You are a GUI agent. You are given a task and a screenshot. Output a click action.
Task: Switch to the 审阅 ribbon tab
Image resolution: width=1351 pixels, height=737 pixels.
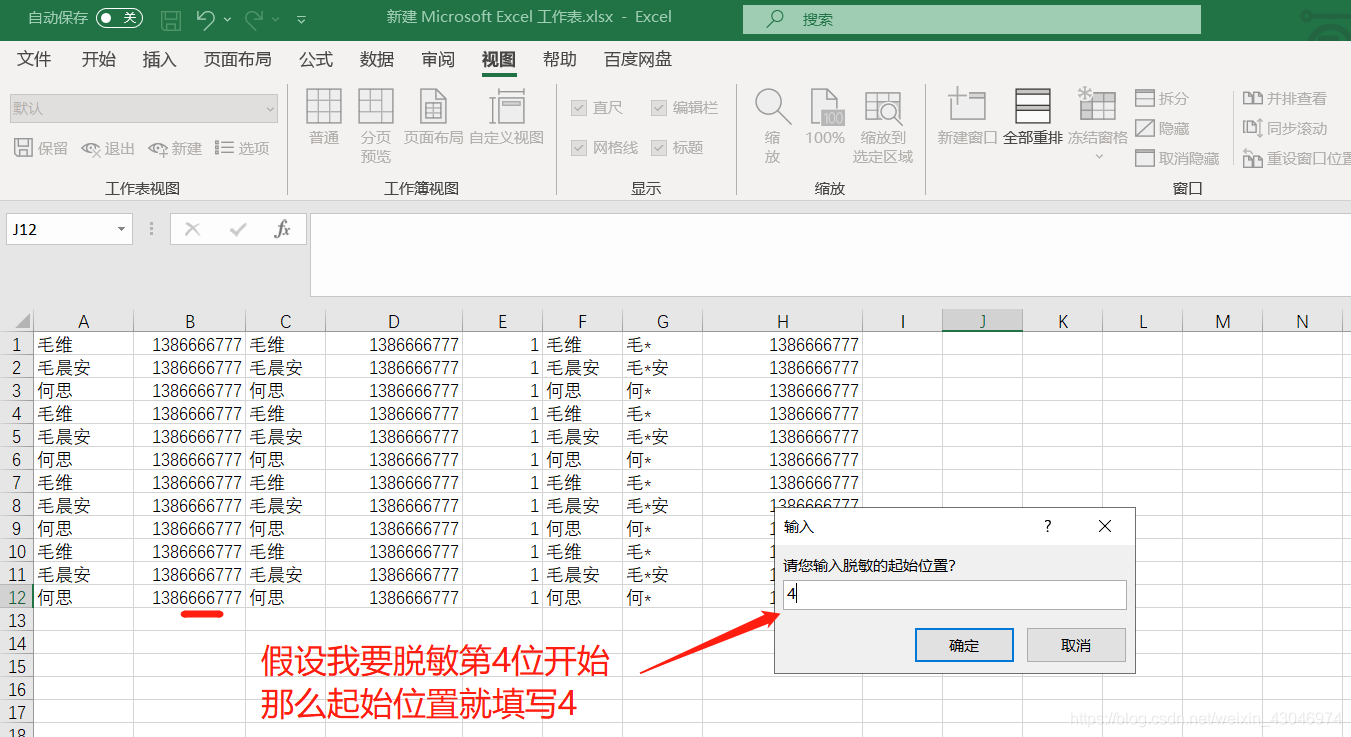437,60
